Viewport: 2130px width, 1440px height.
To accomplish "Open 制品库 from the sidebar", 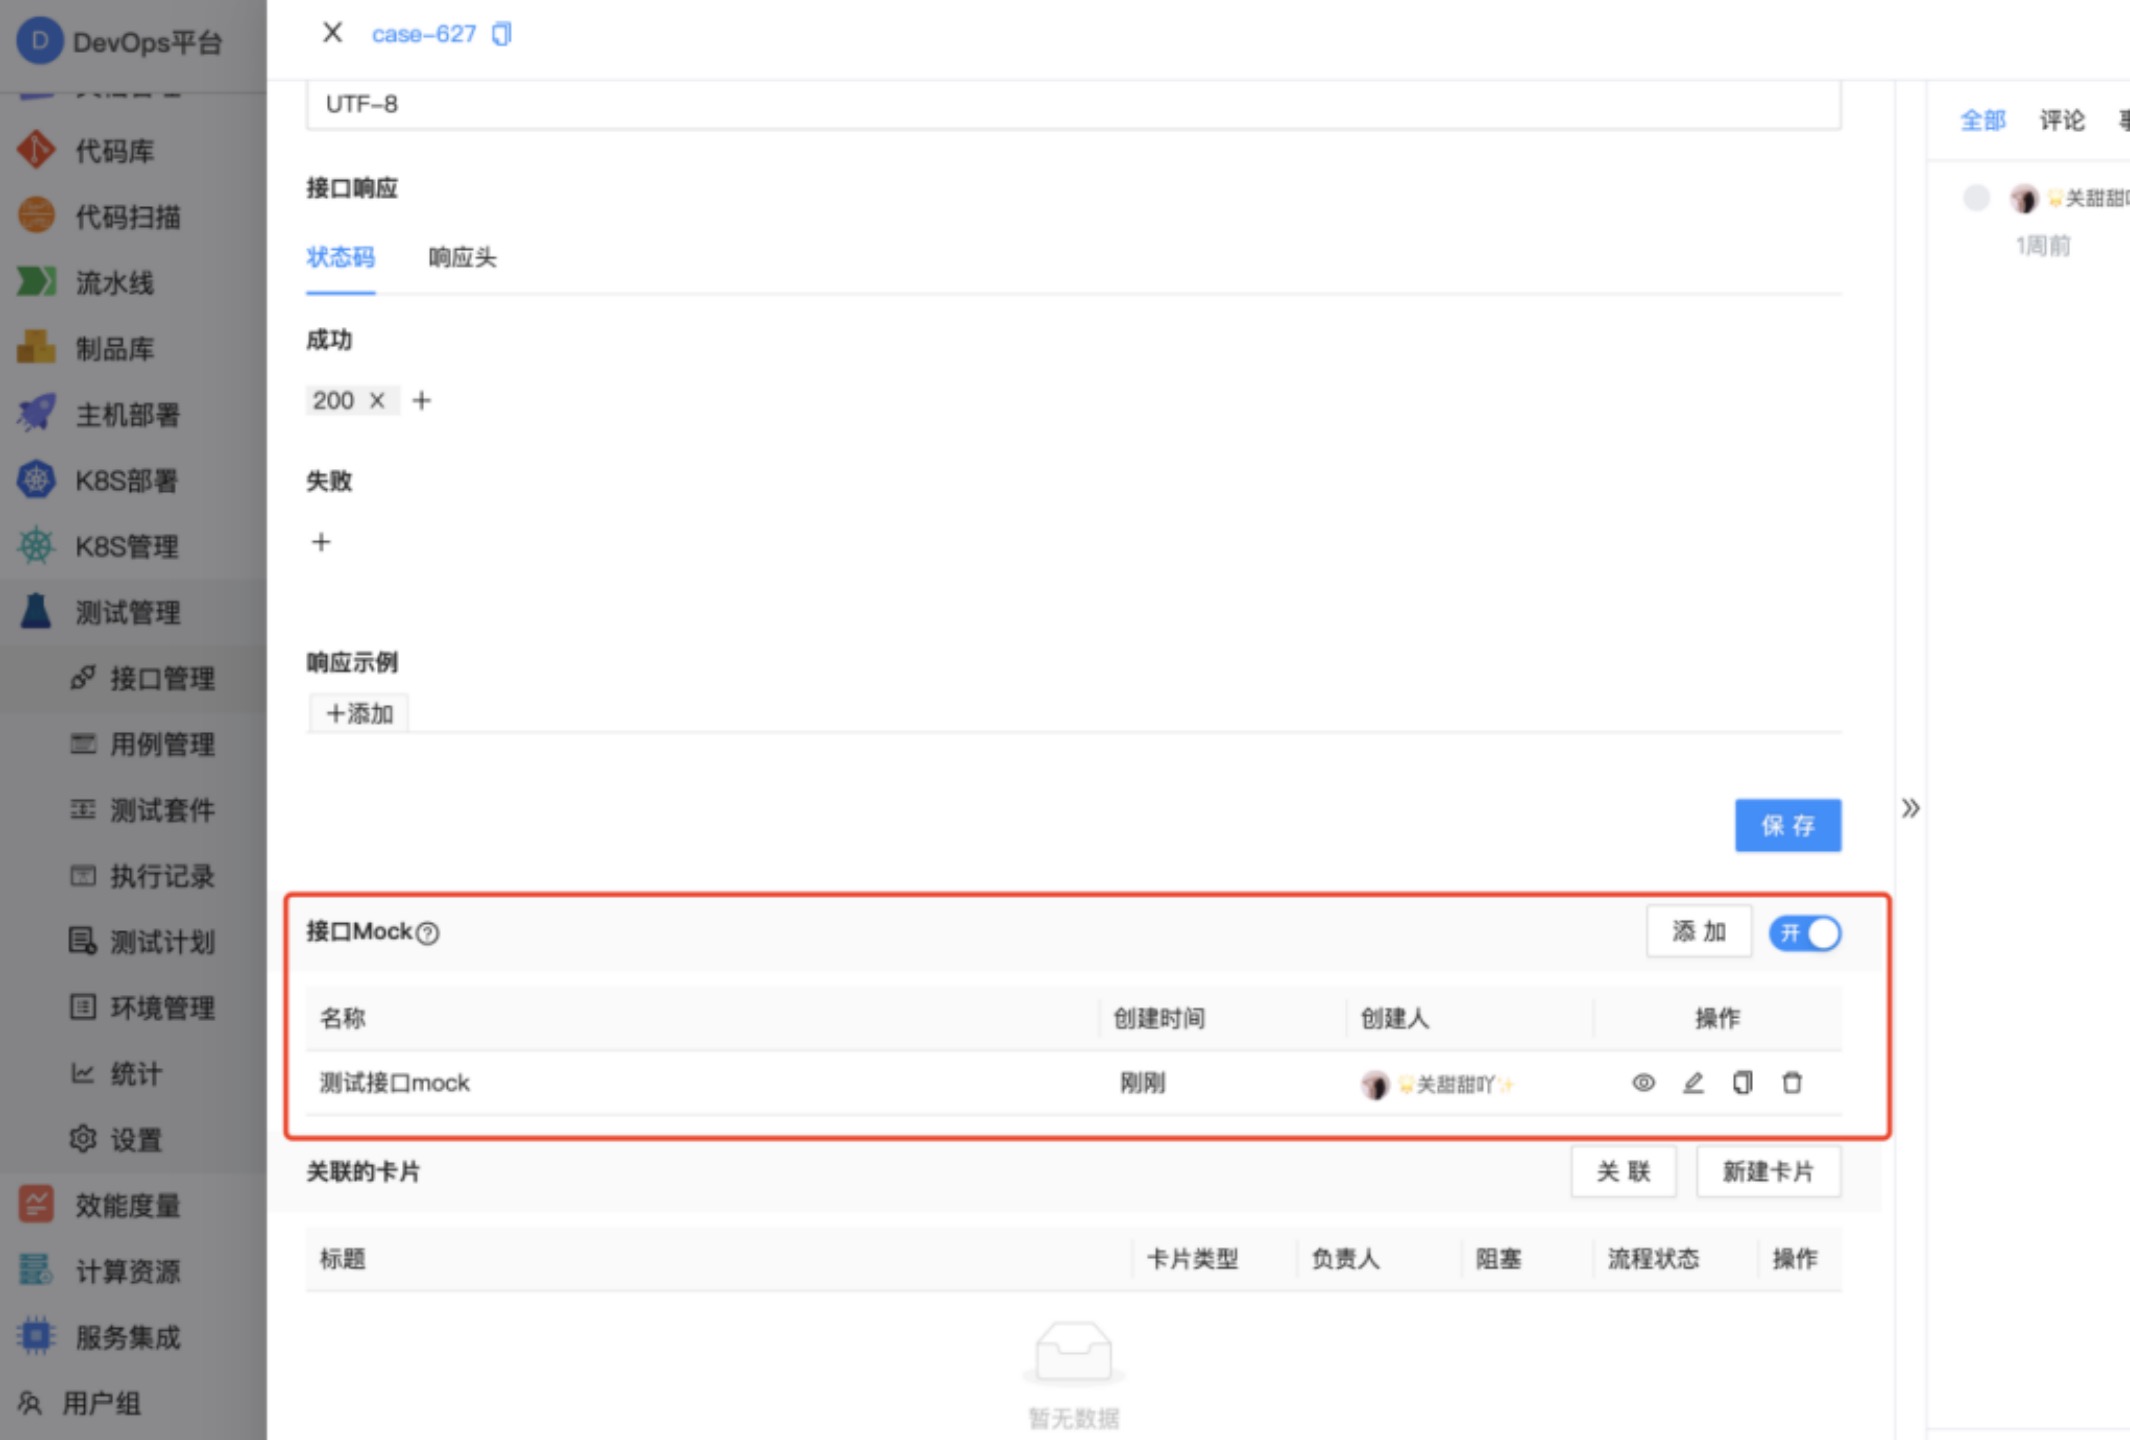I will pyautogui.click(x=36, y=349).
